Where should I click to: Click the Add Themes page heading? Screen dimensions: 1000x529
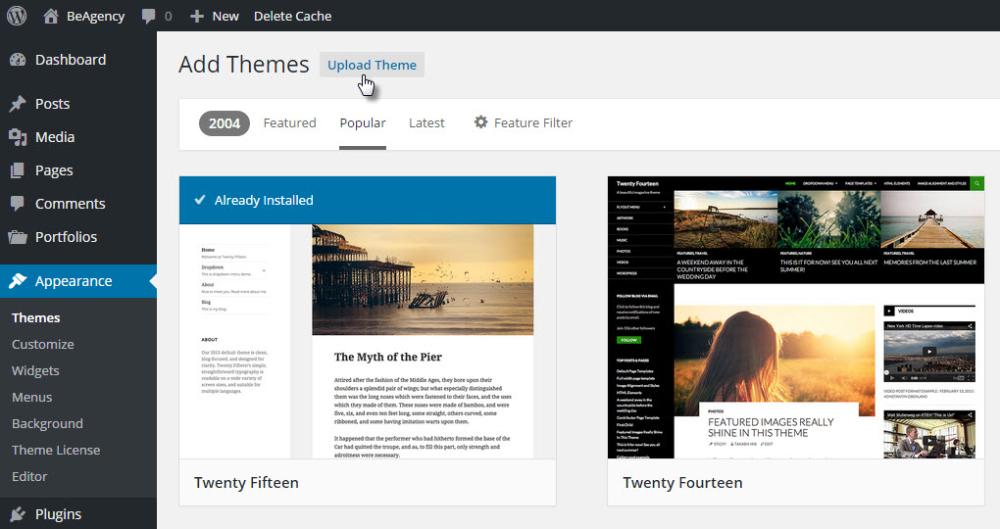pyautogui.click(x=244, y=64)
